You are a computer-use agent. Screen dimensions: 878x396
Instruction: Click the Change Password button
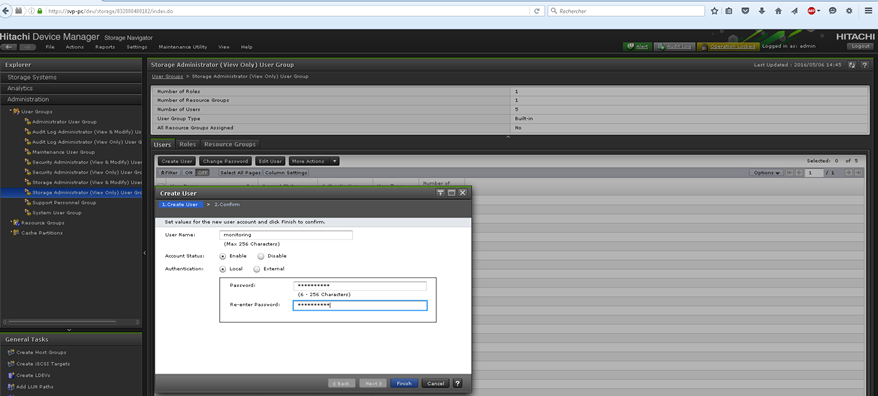(x=225, y=161)
